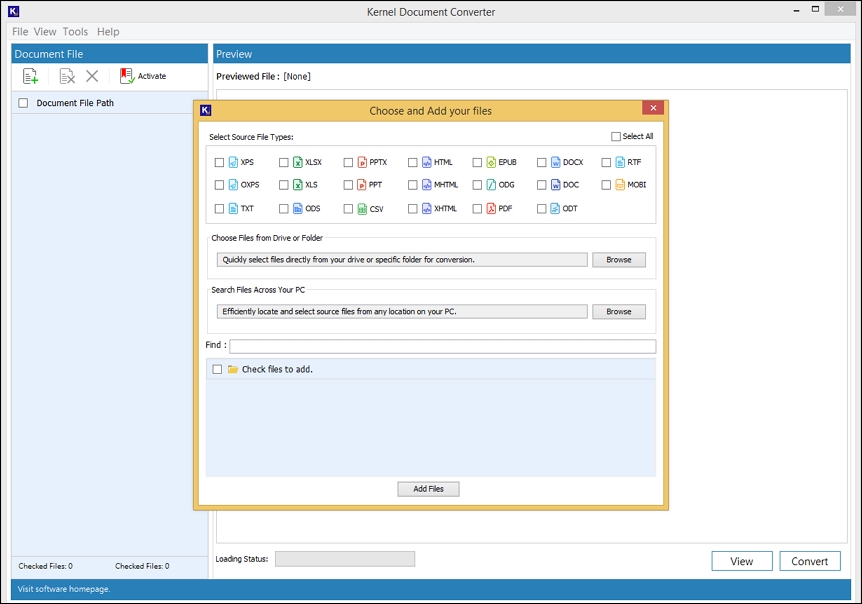Click the folder icon beside Check files to add

pos(233,369)
